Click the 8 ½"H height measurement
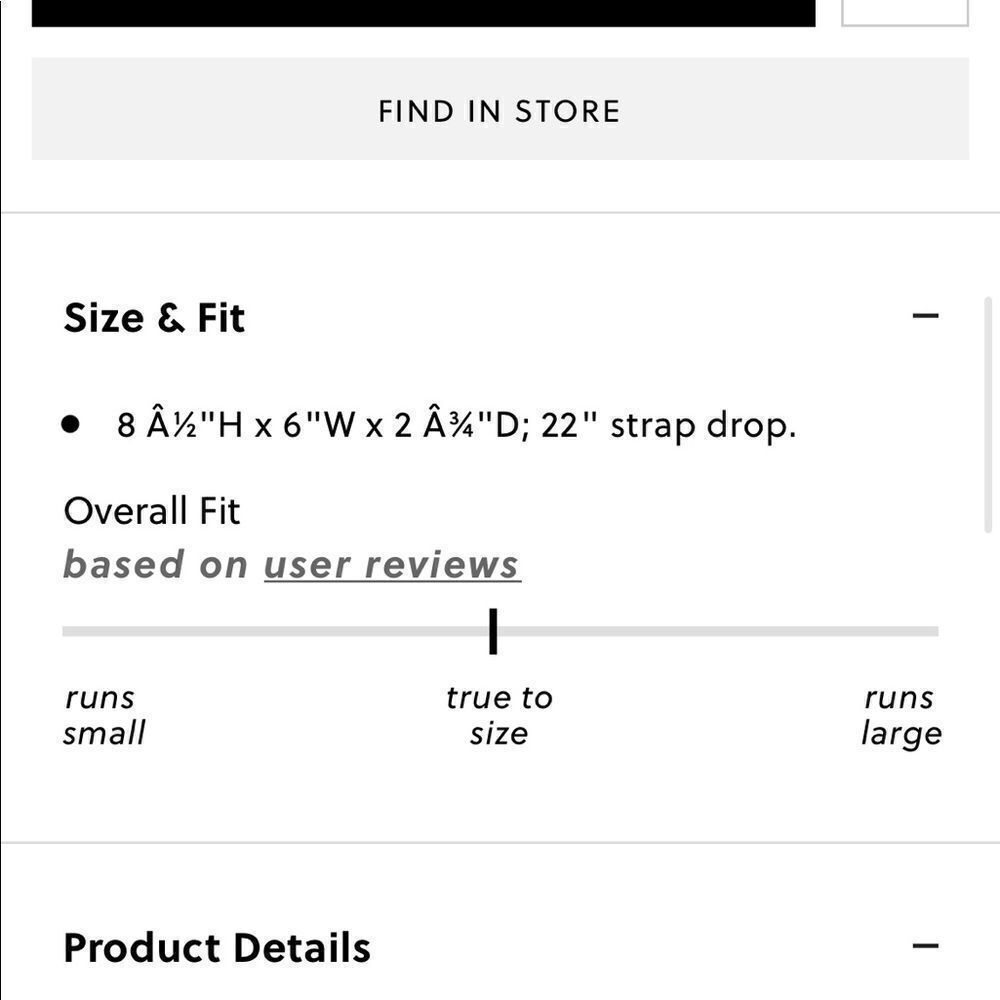The image size is (1000, 1000). coord(180,425)
